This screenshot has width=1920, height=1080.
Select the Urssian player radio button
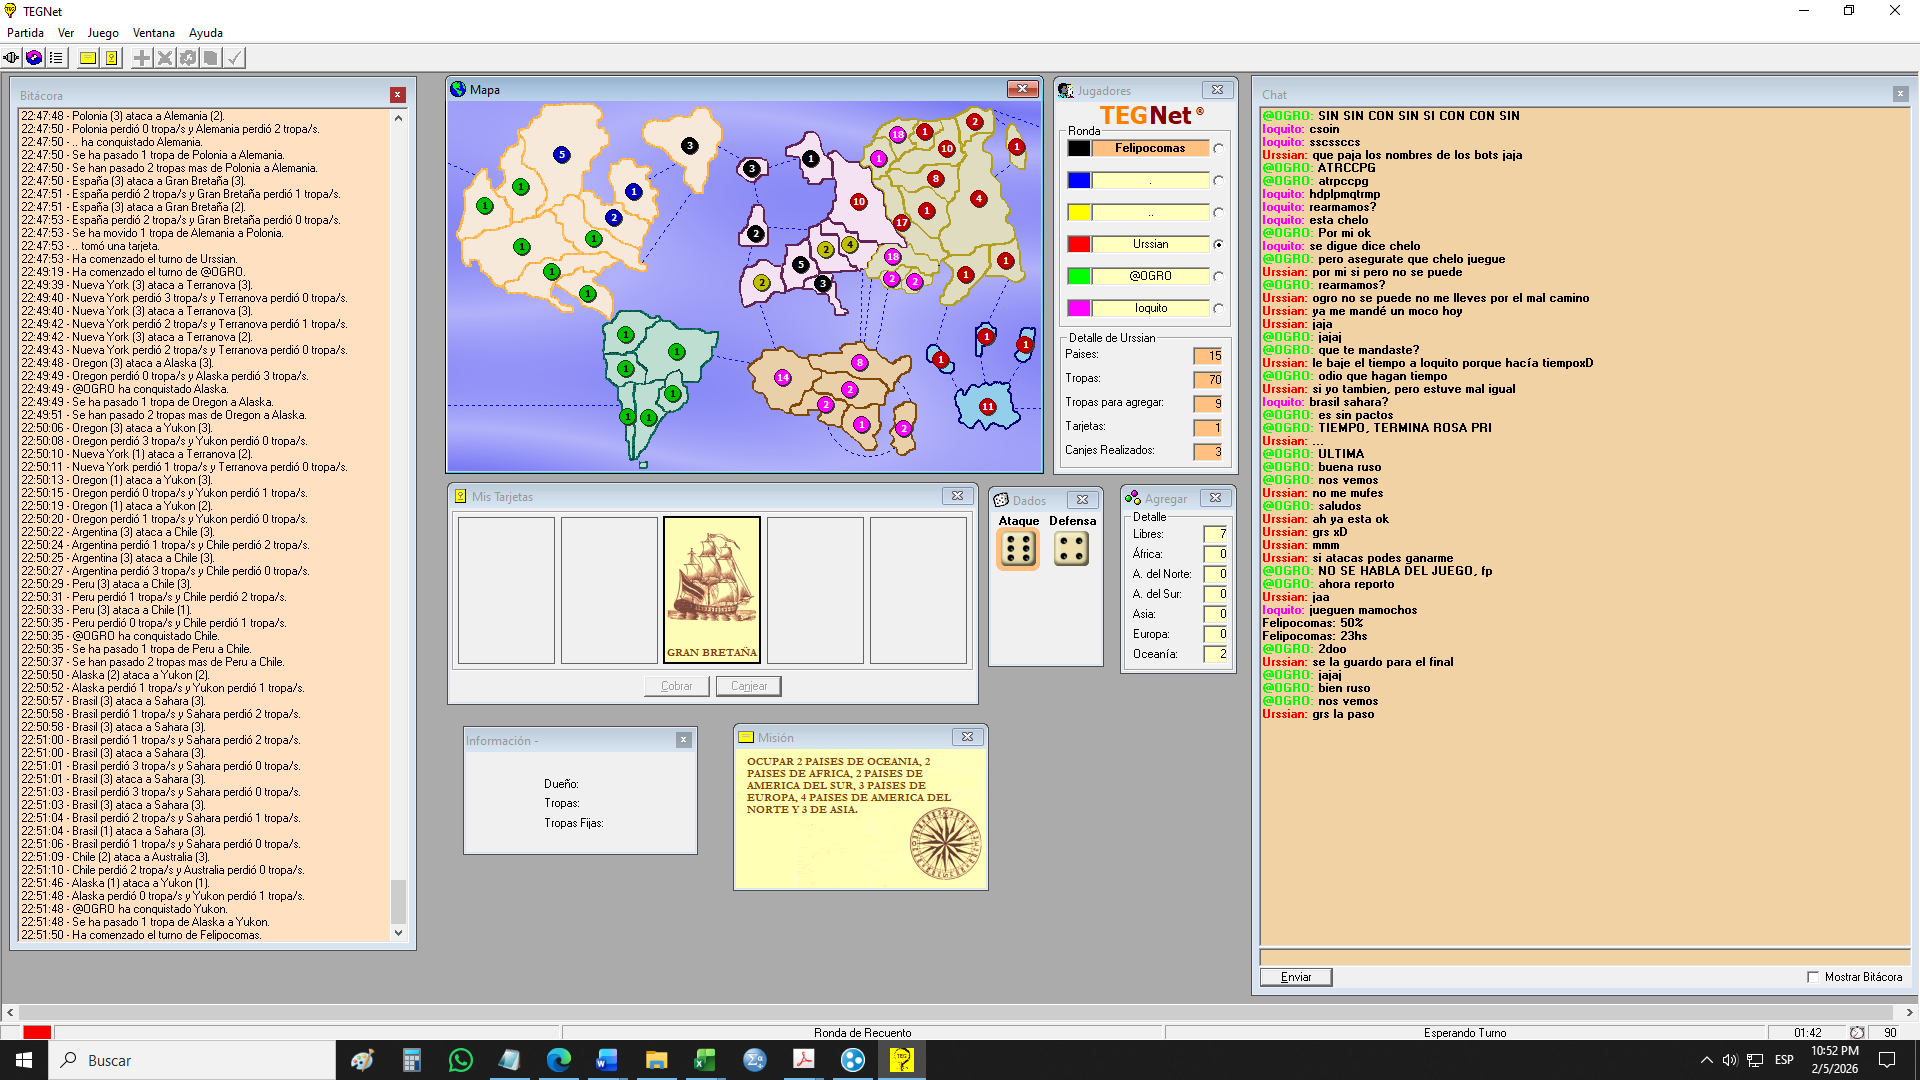(1218, 244)
